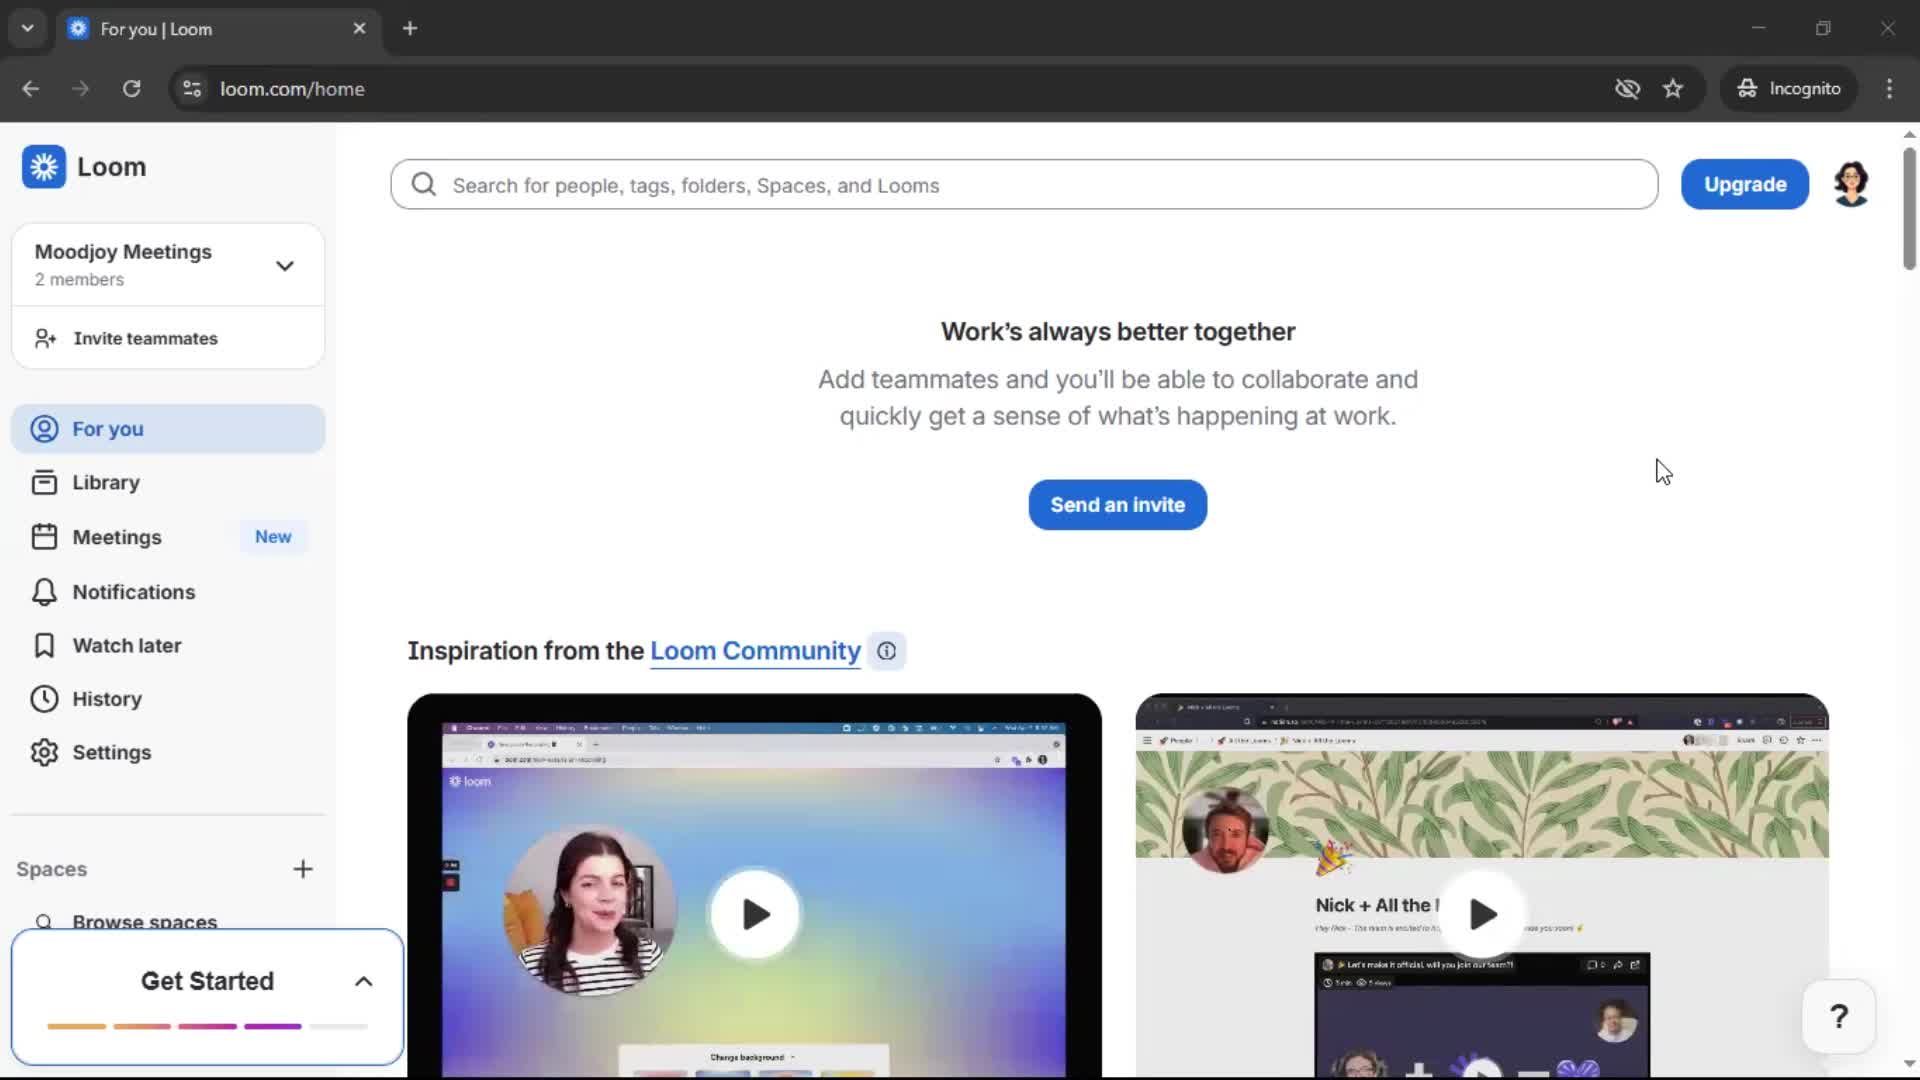The image size is (1920, 1080).
Task: Open the History section
Action: click(107, 698)
